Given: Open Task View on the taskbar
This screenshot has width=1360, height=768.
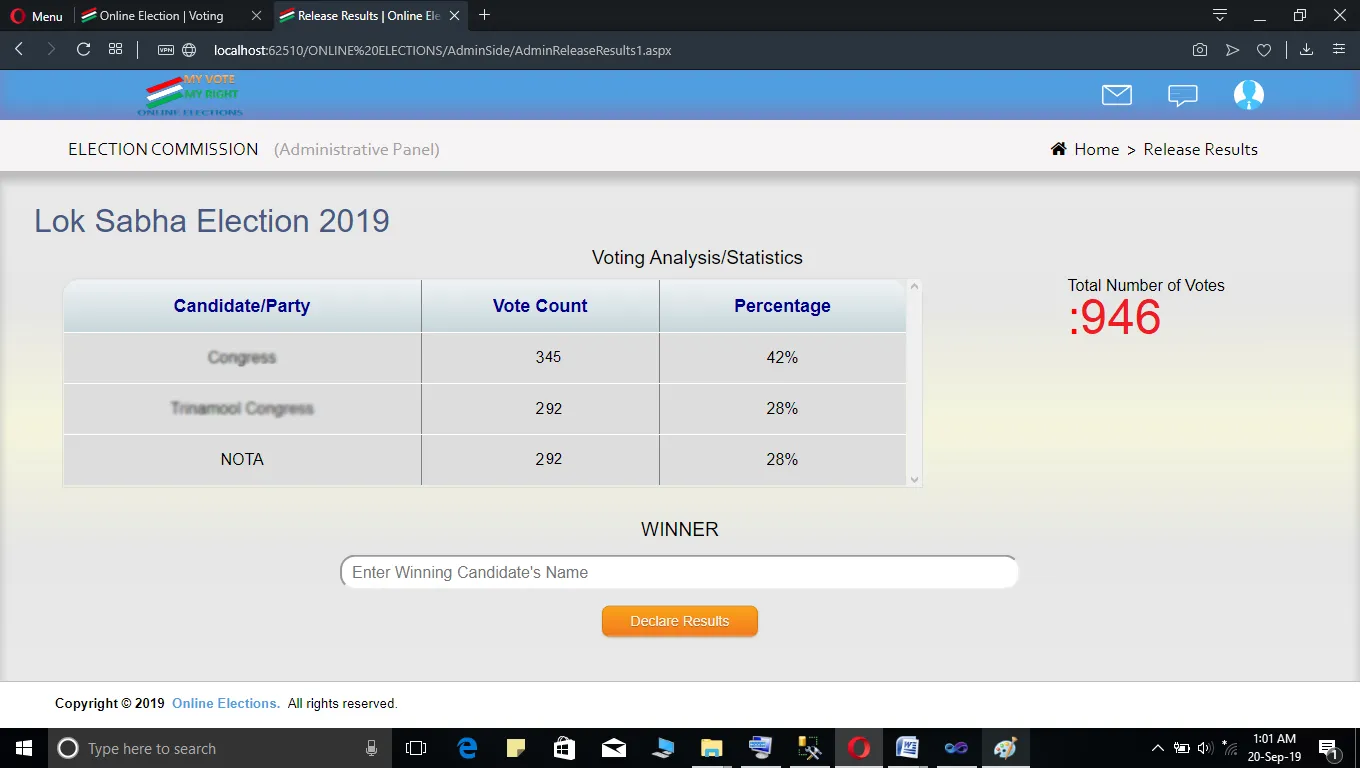Looking at the screenshot, I should coord(416,748).
